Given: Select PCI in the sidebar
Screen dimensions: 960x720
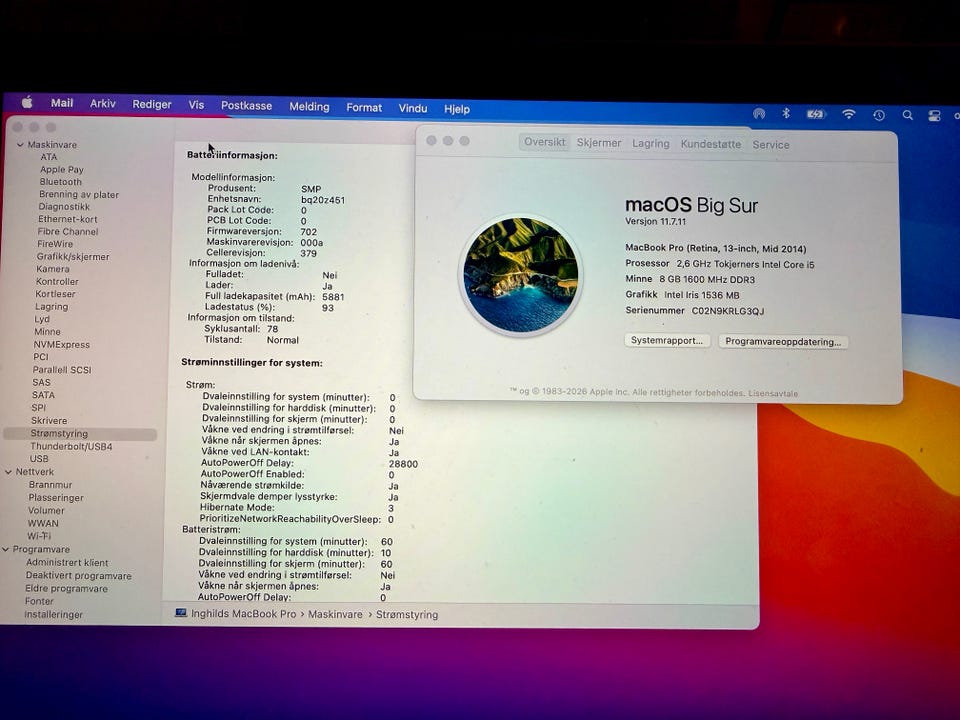Looking at the screenshot, I should pyautogui.click(x=40, y=357).
